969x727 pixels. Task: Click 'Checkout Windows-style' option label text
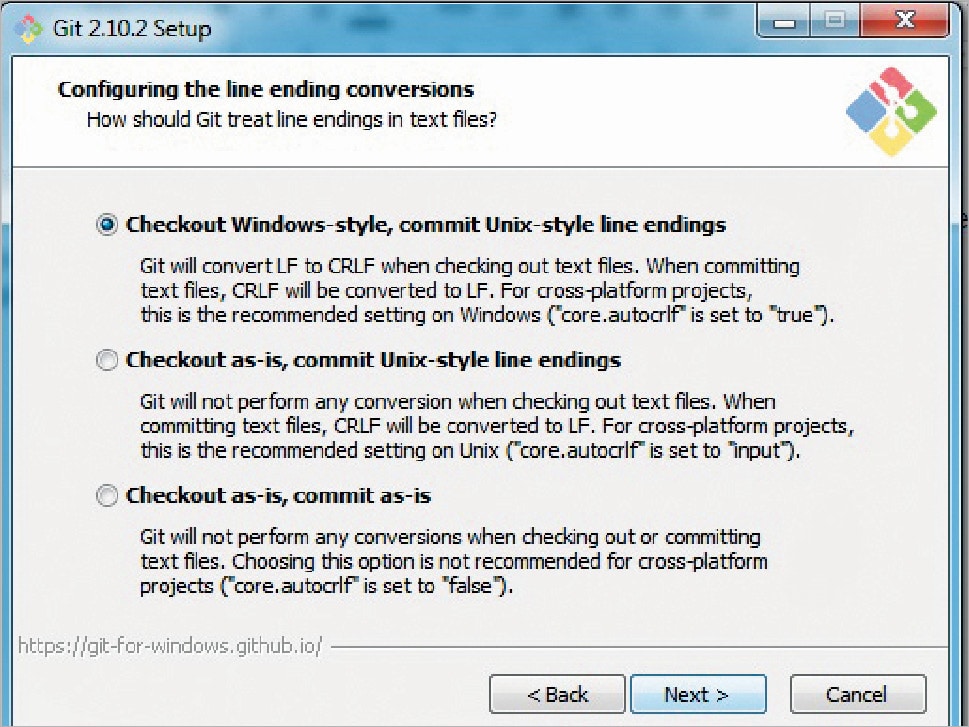pos(426,225)
